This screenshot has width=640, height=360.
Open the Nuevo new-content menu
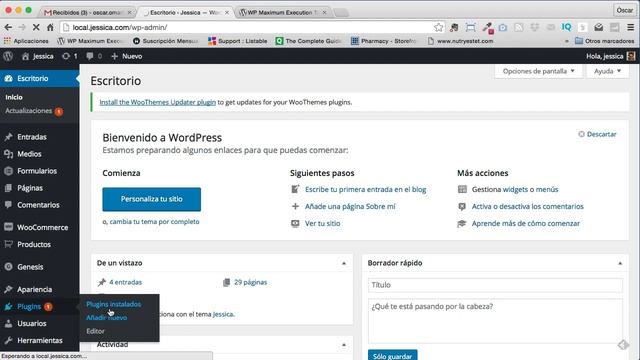tap(127, 56)
